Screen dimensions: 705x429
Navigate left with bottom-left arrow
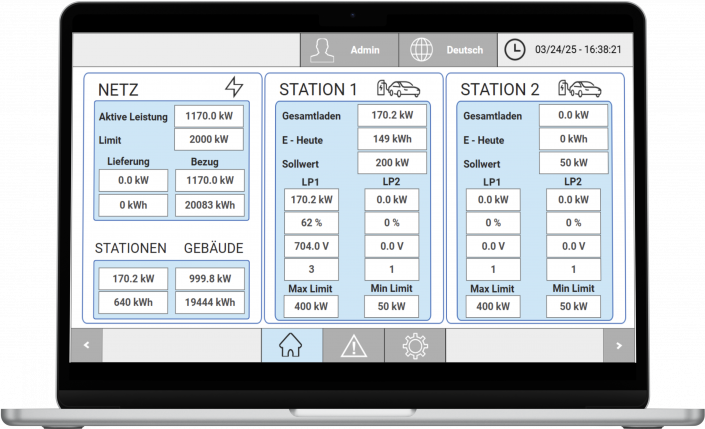[87, 346]
